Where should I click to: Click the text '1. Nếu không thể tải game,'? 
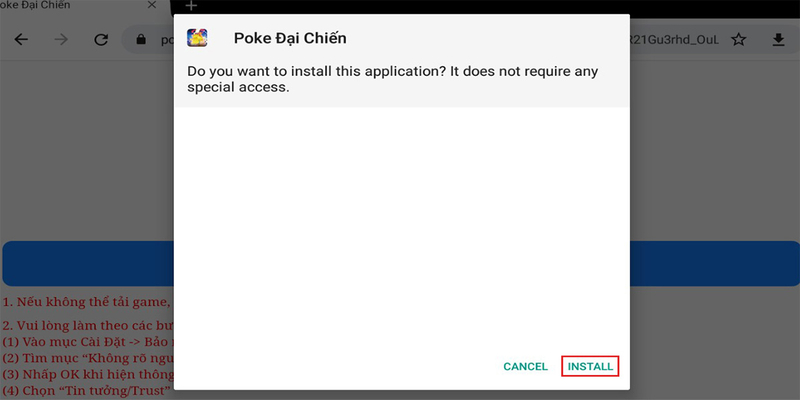pyautogui.click(x=86, y=302)
